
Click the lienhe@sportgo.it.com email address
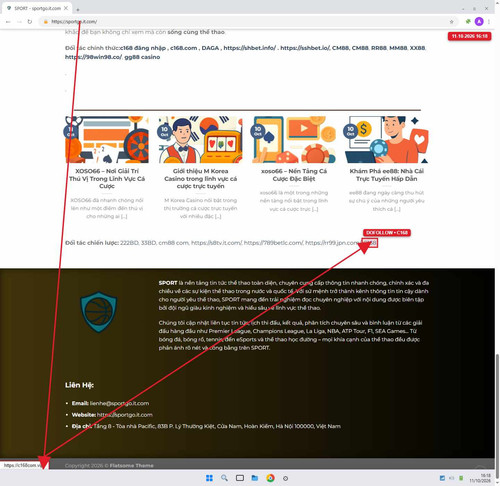click(119, 403)
